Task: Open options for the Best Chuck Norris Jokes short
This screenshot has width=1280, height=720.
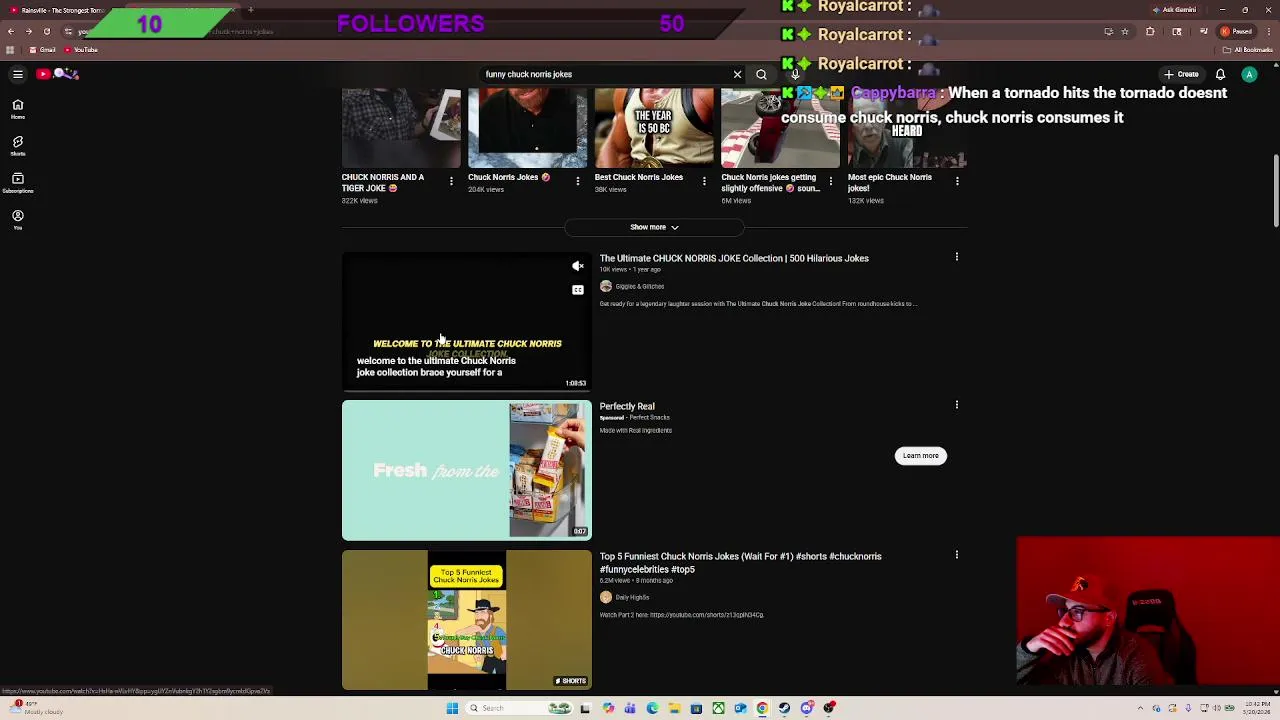Action: pyautogui.click(x=704, y=181)
